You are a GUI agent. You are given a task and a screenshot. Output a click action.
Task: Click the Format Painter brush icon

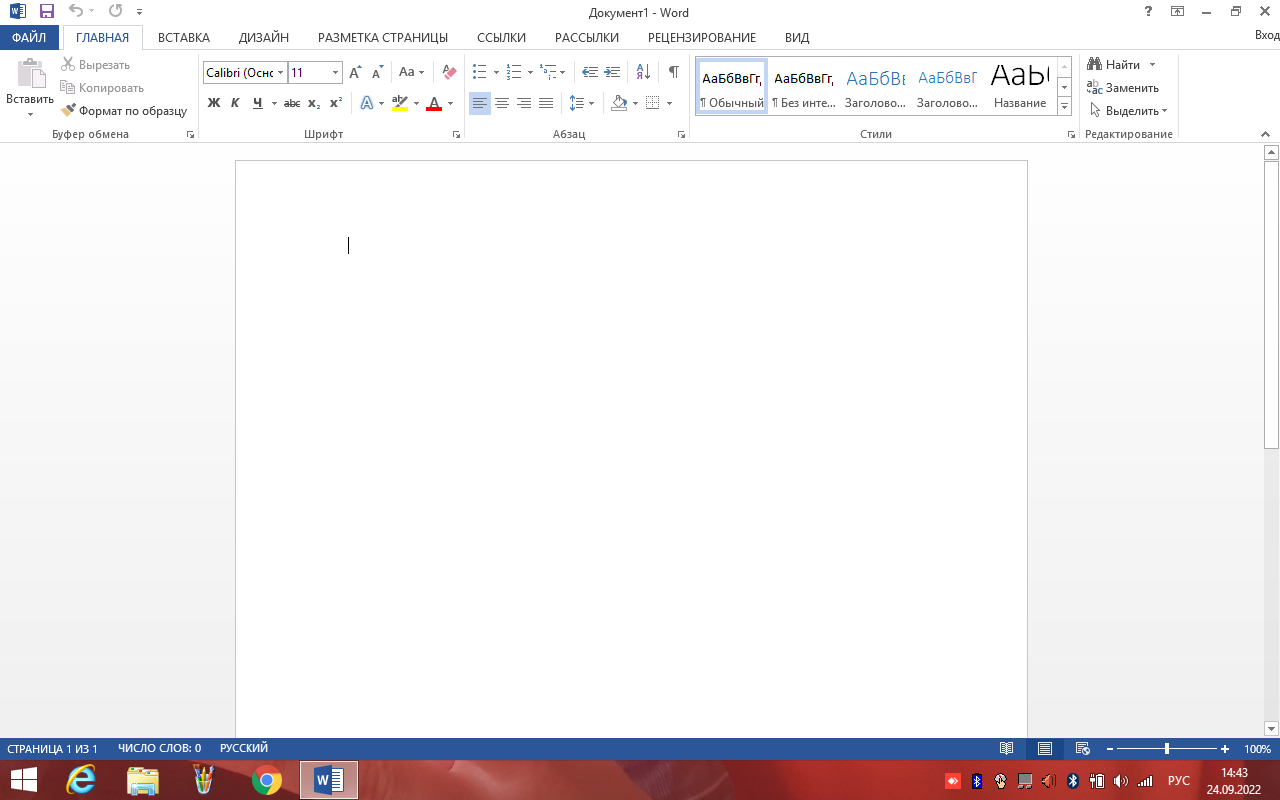point(69,111)
